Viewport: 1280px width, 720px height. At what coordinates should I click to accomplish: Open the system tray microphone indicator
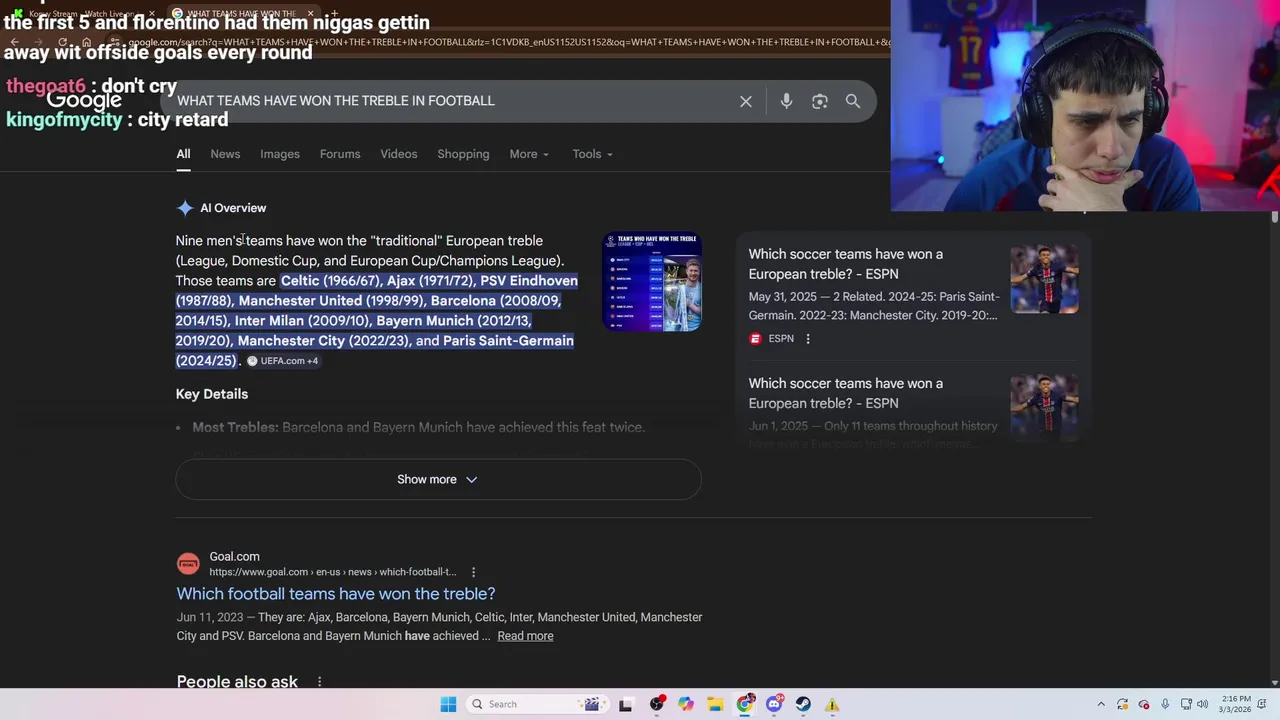pyautogui.click(x=1165, y=704)
